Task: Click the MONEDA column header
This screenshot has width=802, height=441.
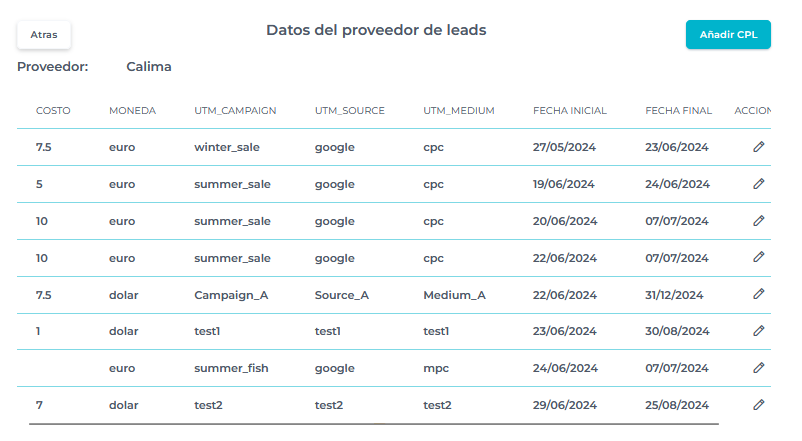Action: (132, 110)
